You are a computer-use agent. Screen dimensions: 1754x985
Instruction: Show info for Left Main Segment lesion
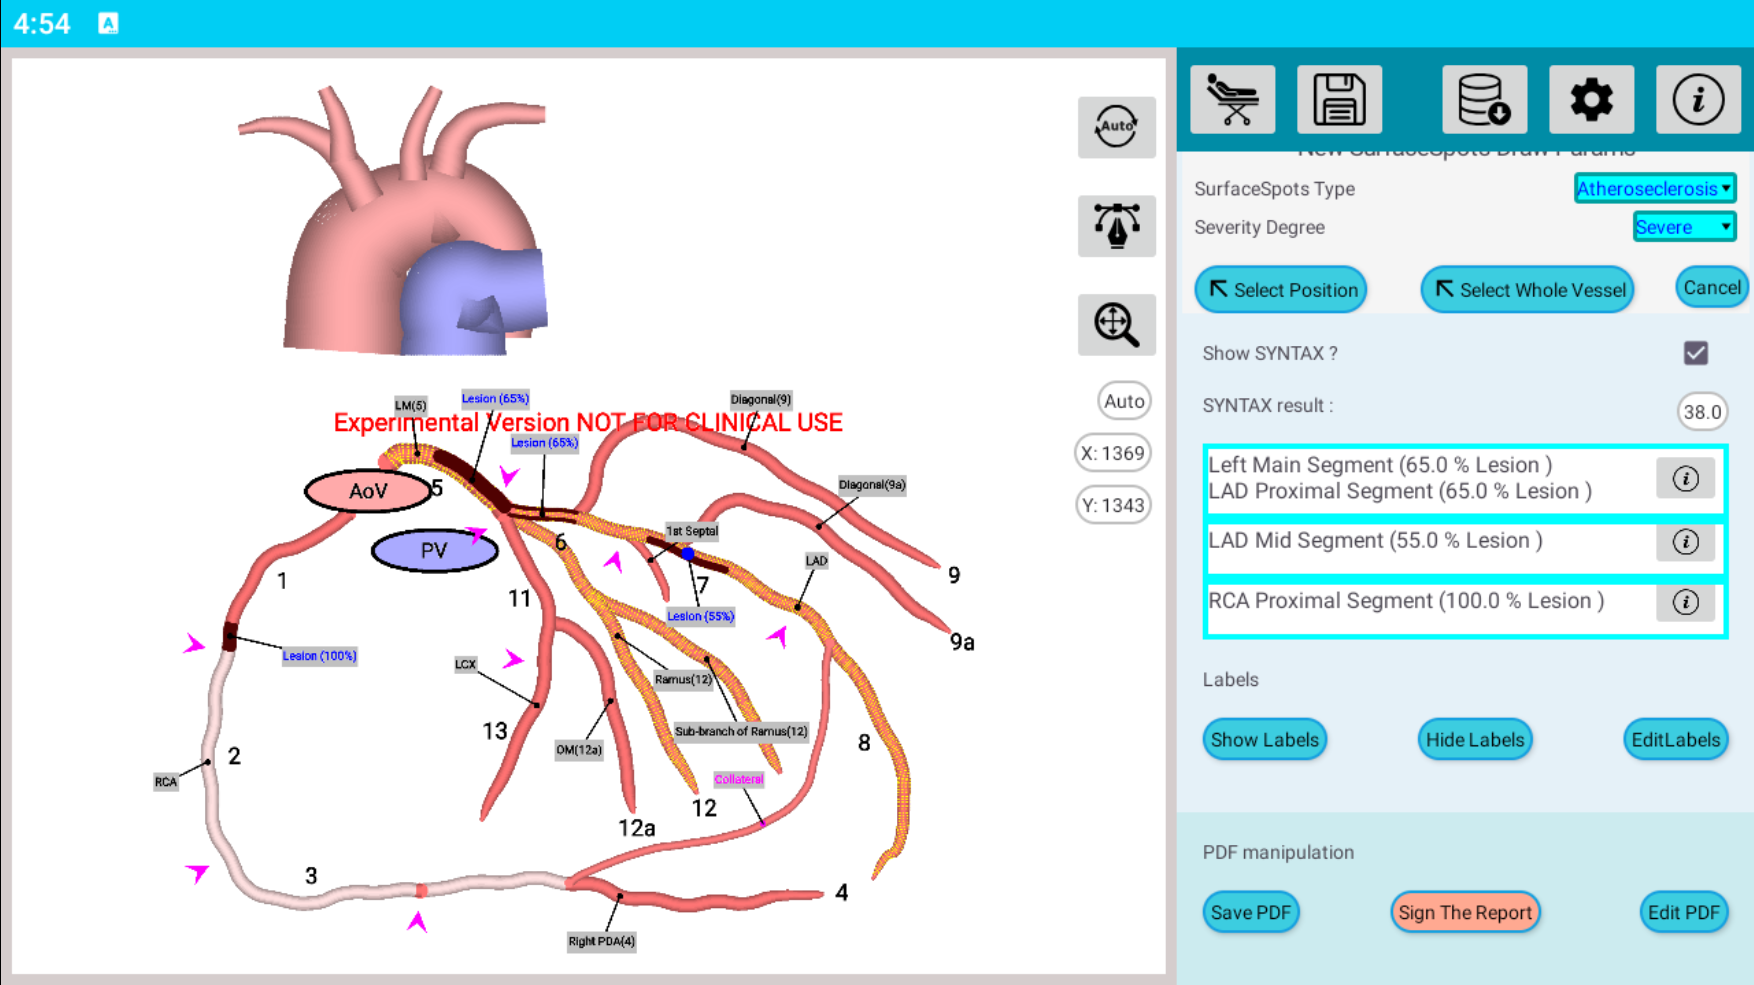[x=1685, y=479]
